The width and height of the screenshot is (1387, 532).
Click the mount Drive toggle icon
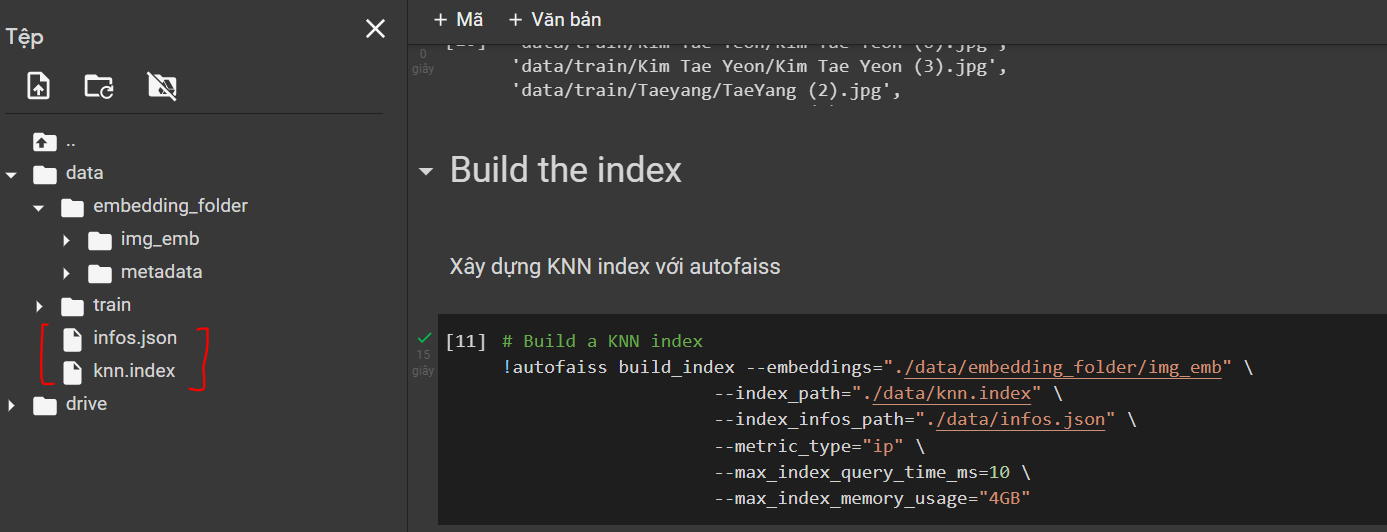161,86
